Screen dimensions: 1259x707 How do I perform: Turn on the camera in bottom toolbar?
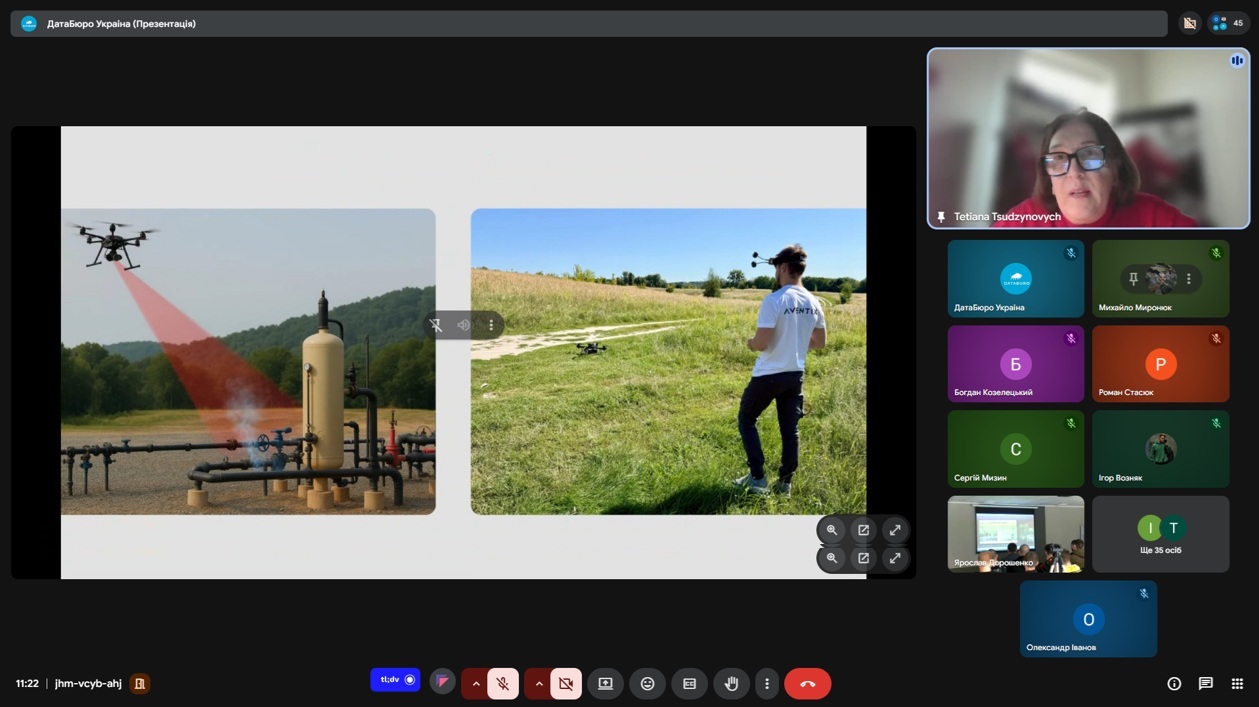(566, 684)
